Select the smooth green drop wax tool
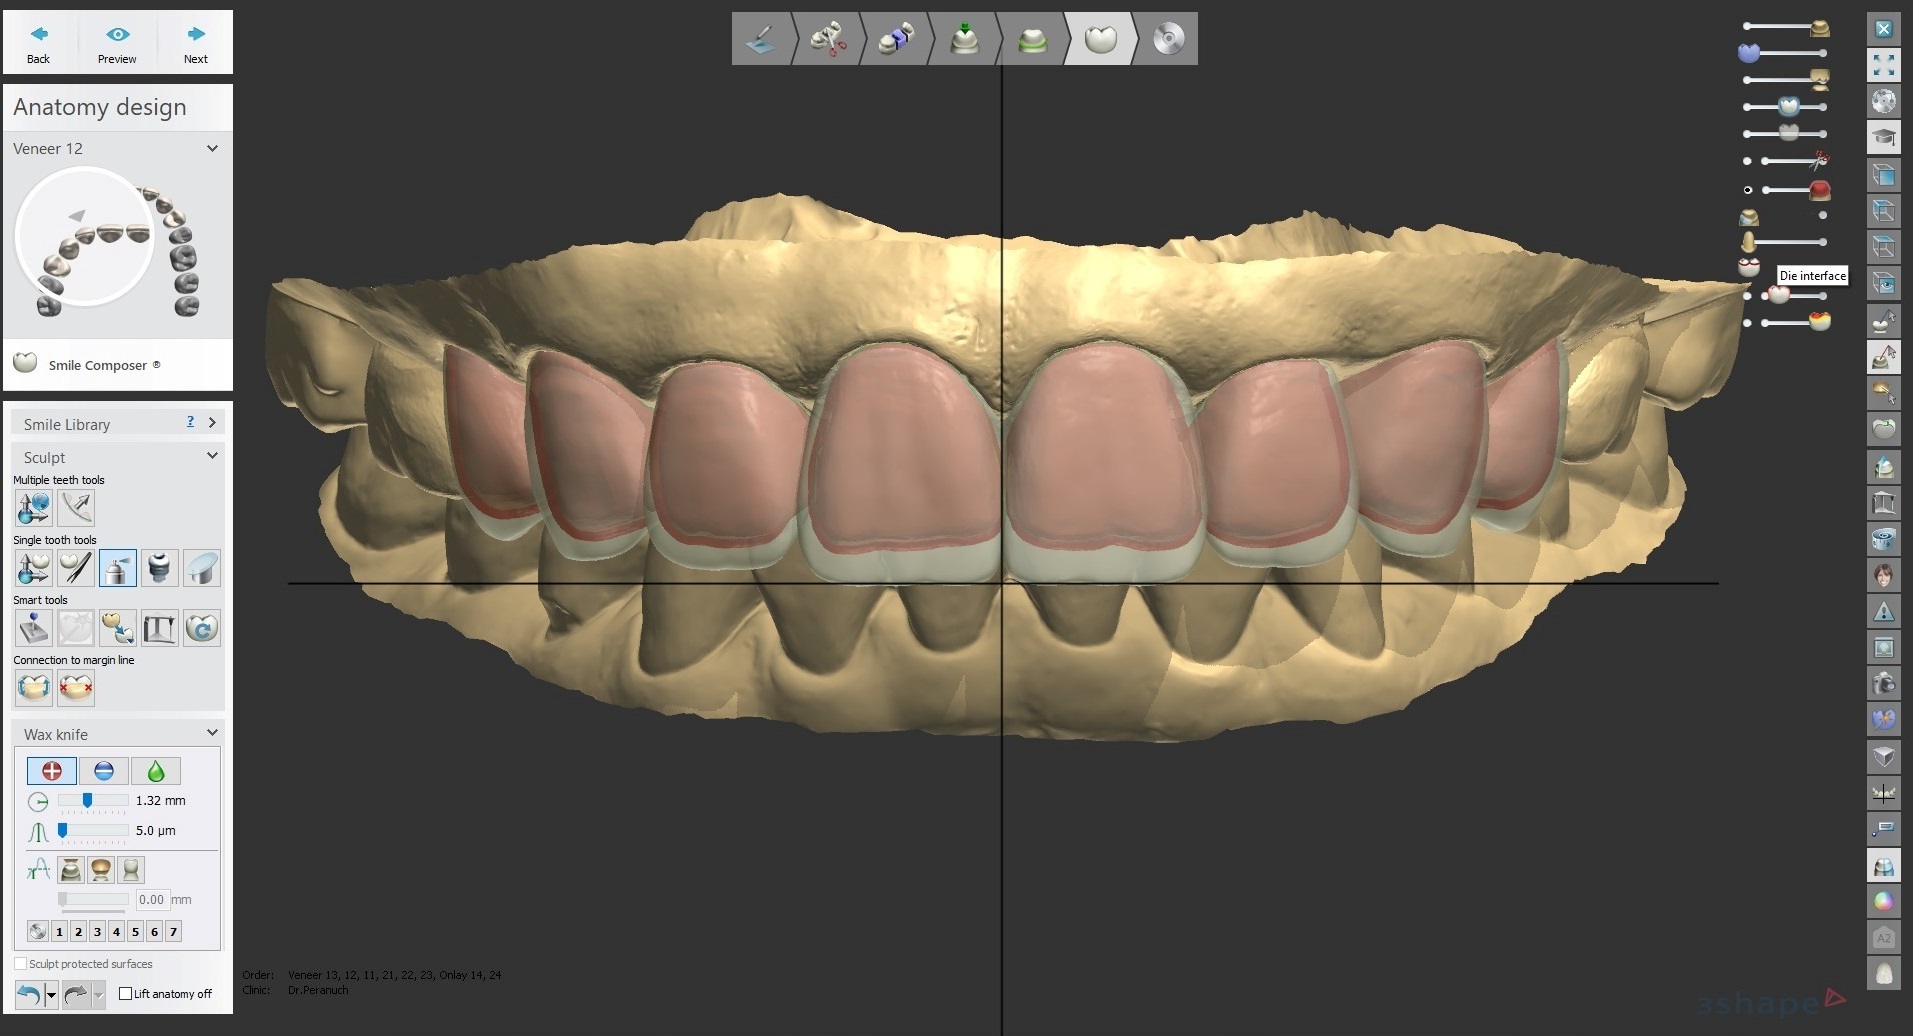Image resolution: width=1913 pixels, height=1036 pixels. pos(156,770)
